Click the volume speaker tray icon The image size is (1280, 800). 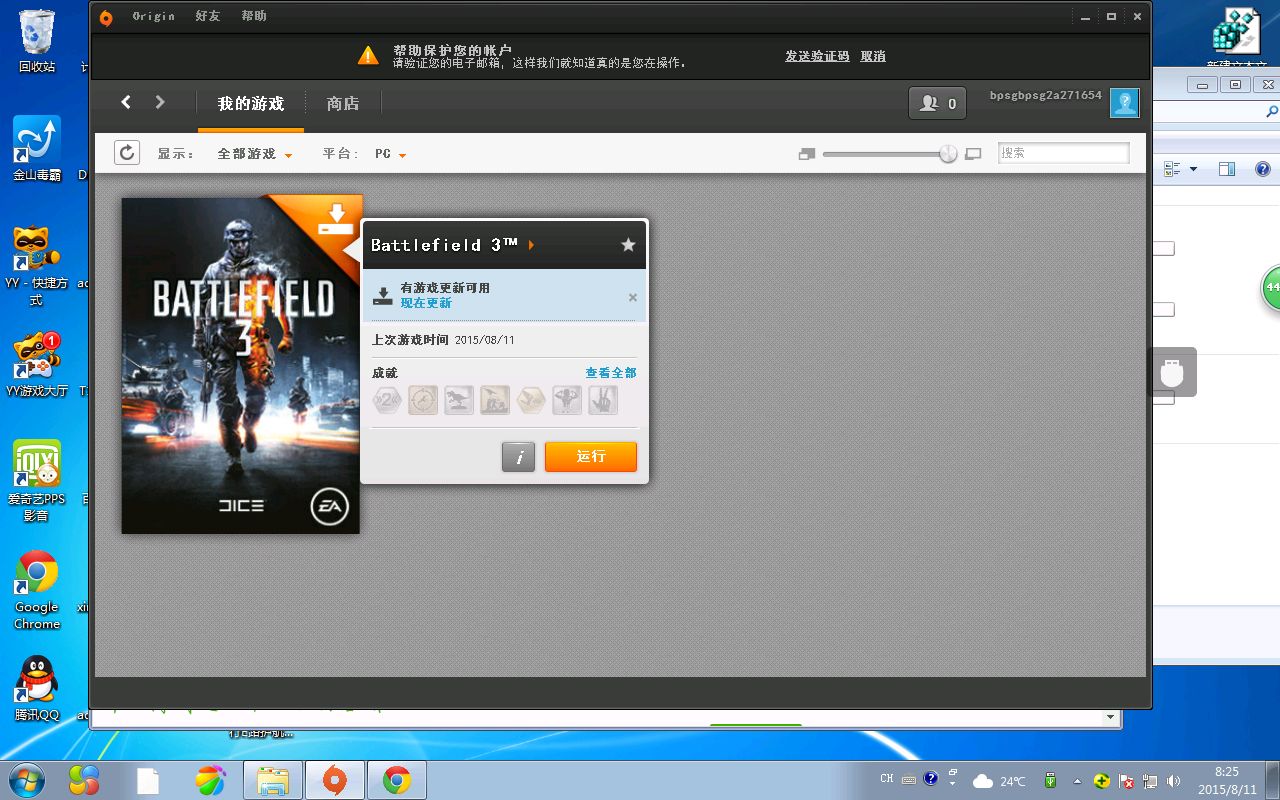(x=1174, y=781)
